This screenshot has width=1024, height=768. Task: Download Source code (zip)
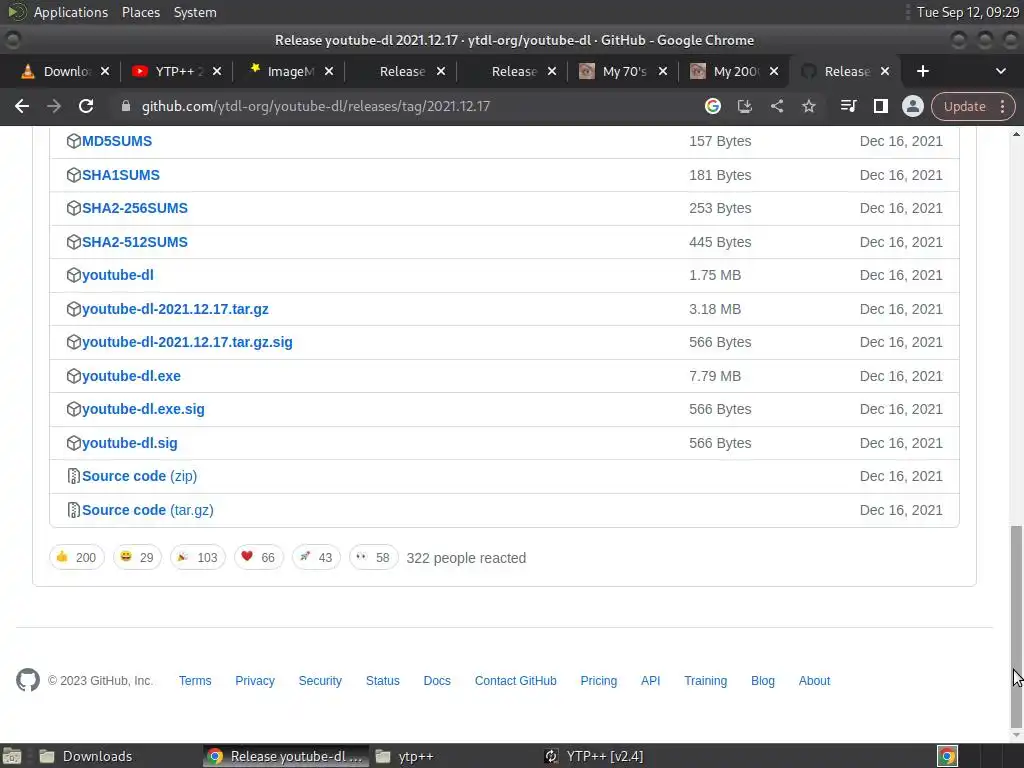[140, 476]
